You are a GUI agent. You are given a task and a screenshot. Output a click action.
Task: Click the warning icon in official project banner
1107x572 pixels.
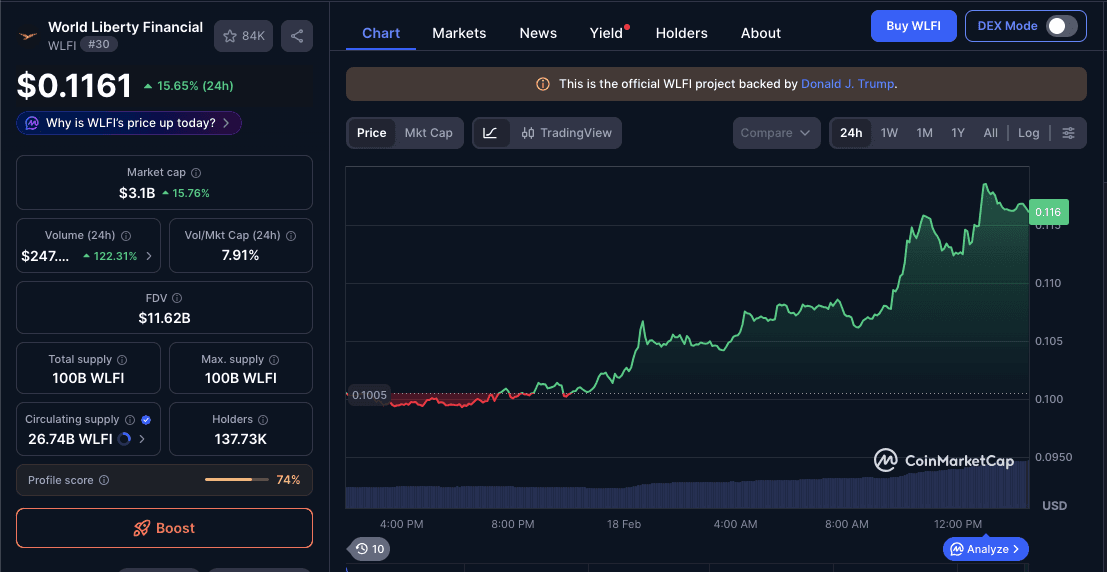542,84
